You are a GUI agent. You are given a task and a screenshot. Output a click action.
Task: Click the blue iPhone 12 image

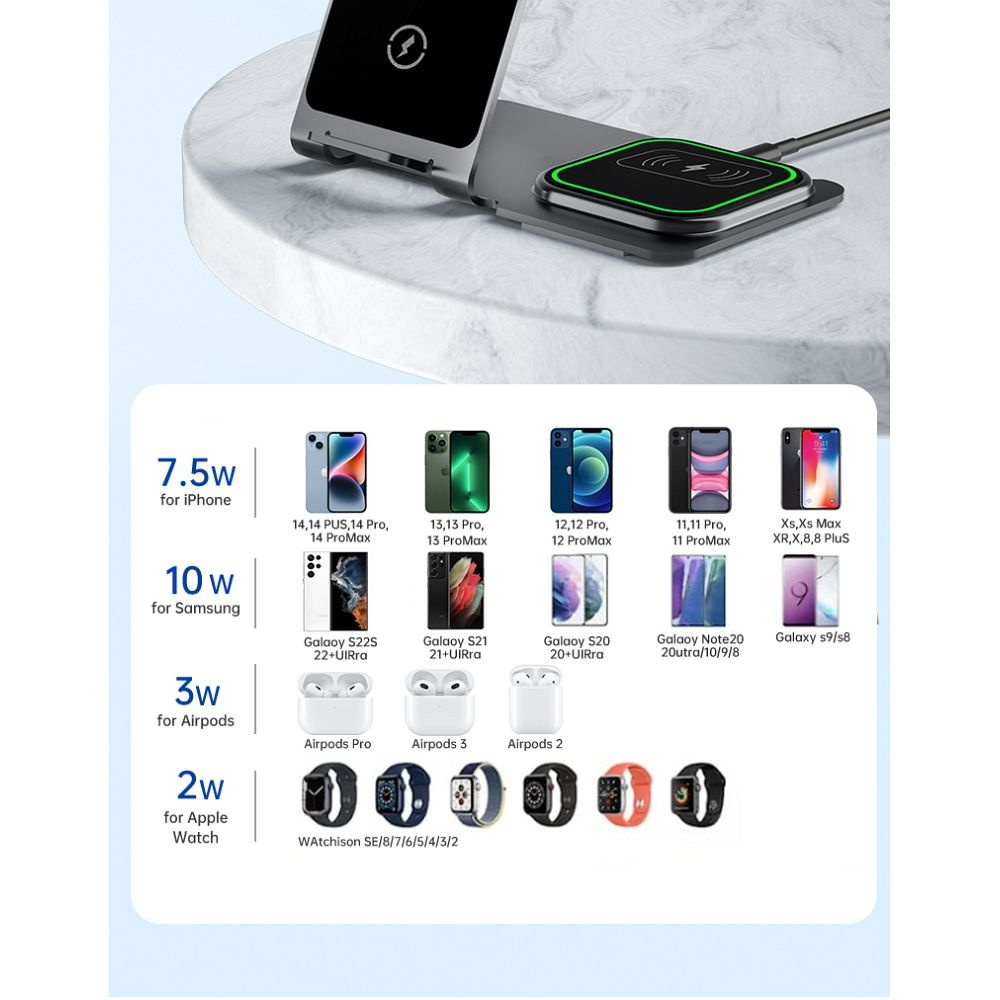pyautogui.click(x=581, y=471)
